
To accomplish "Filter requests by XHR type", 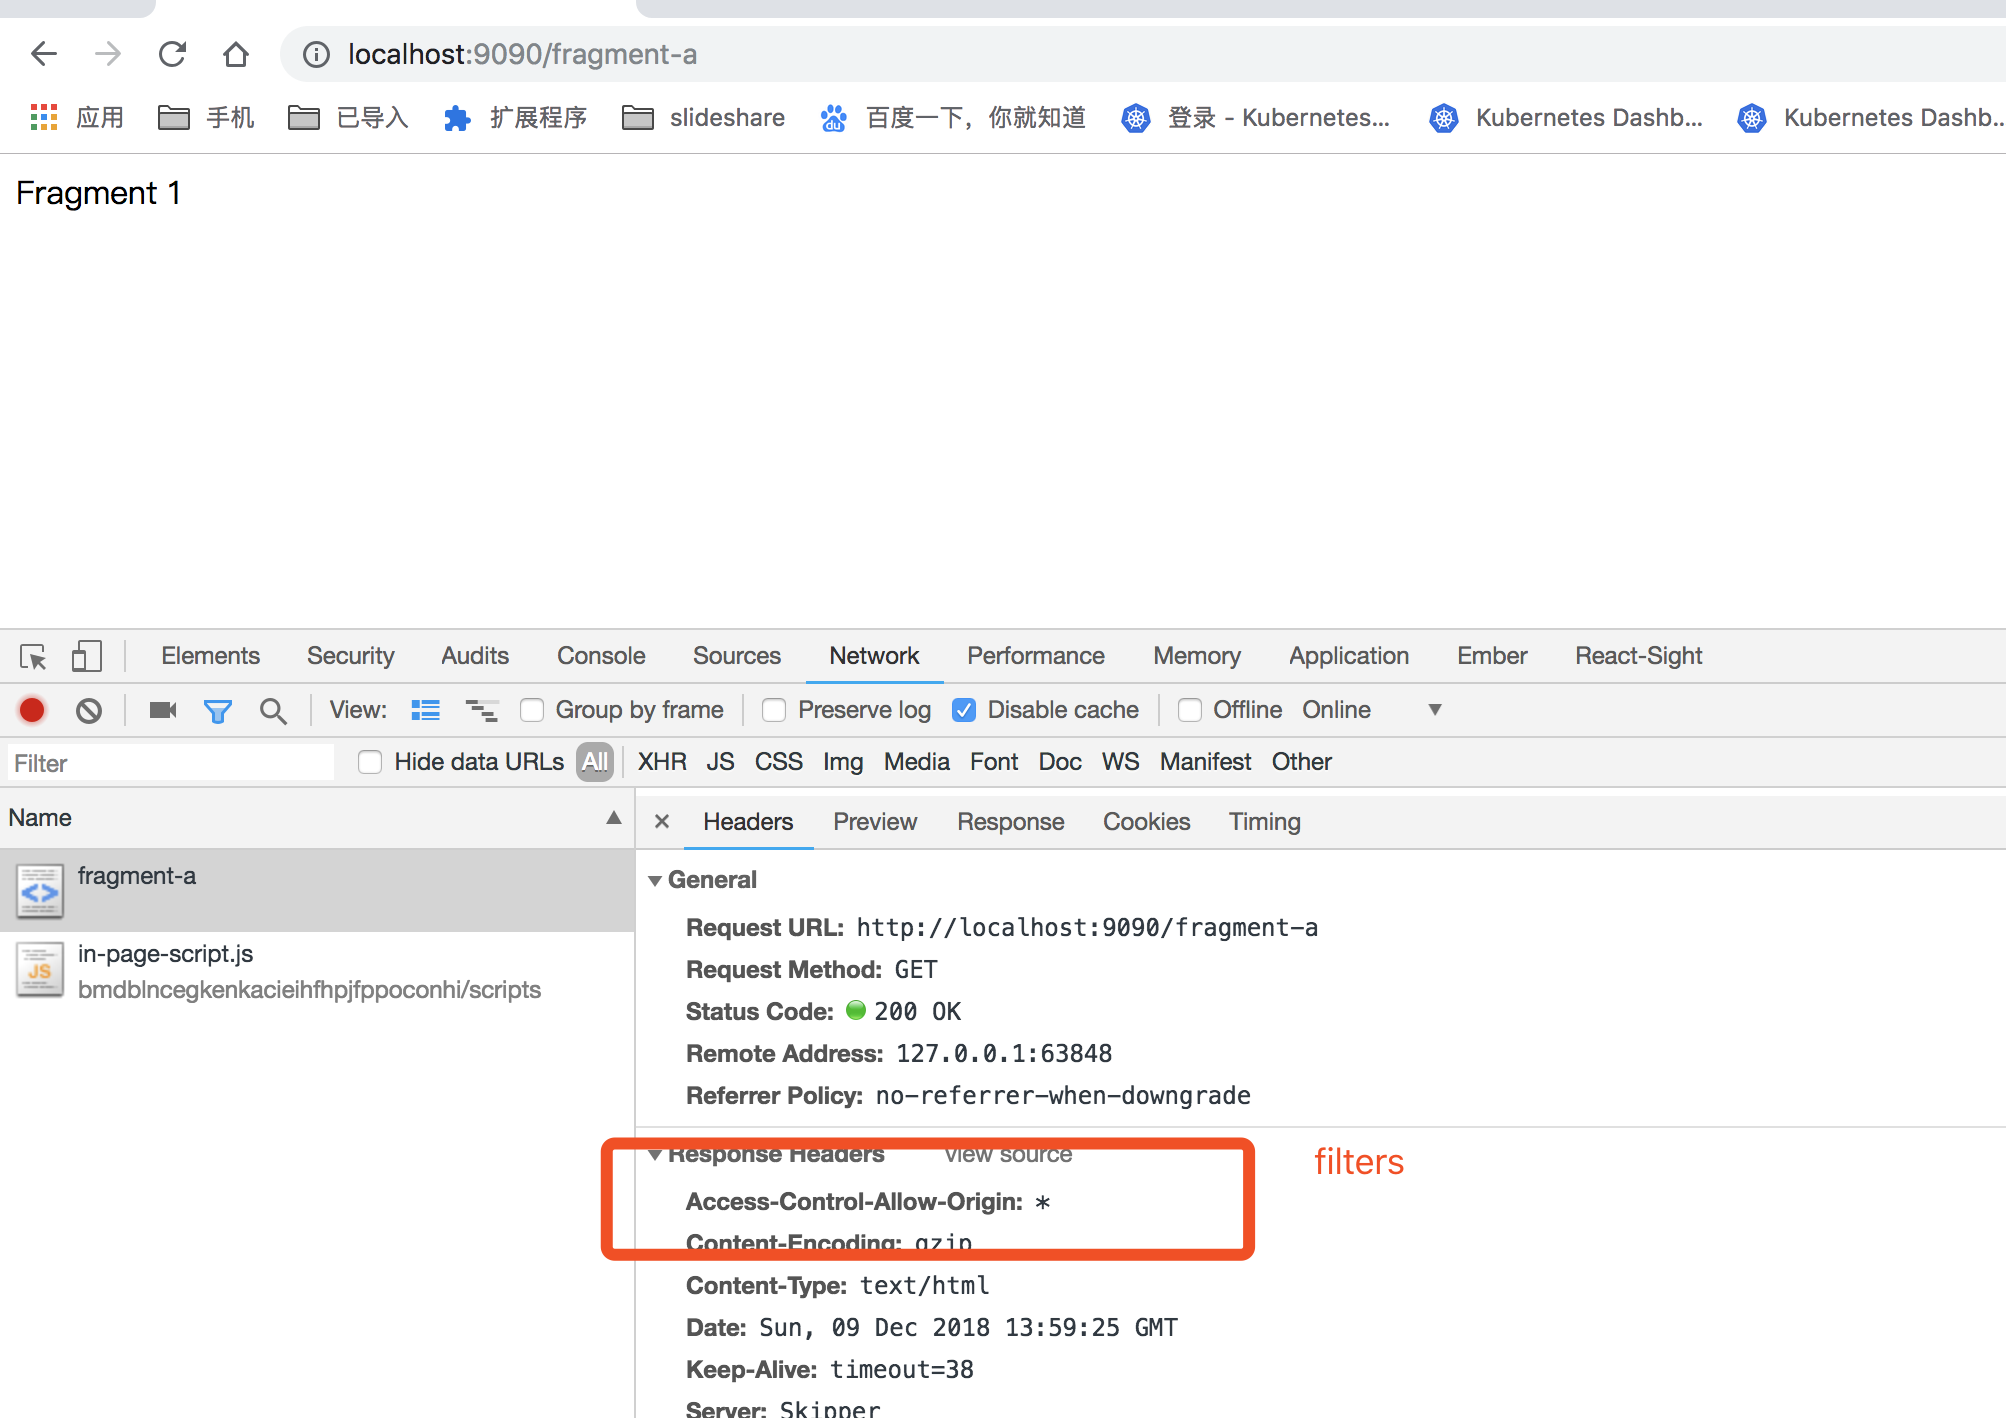I will (661, 762).
